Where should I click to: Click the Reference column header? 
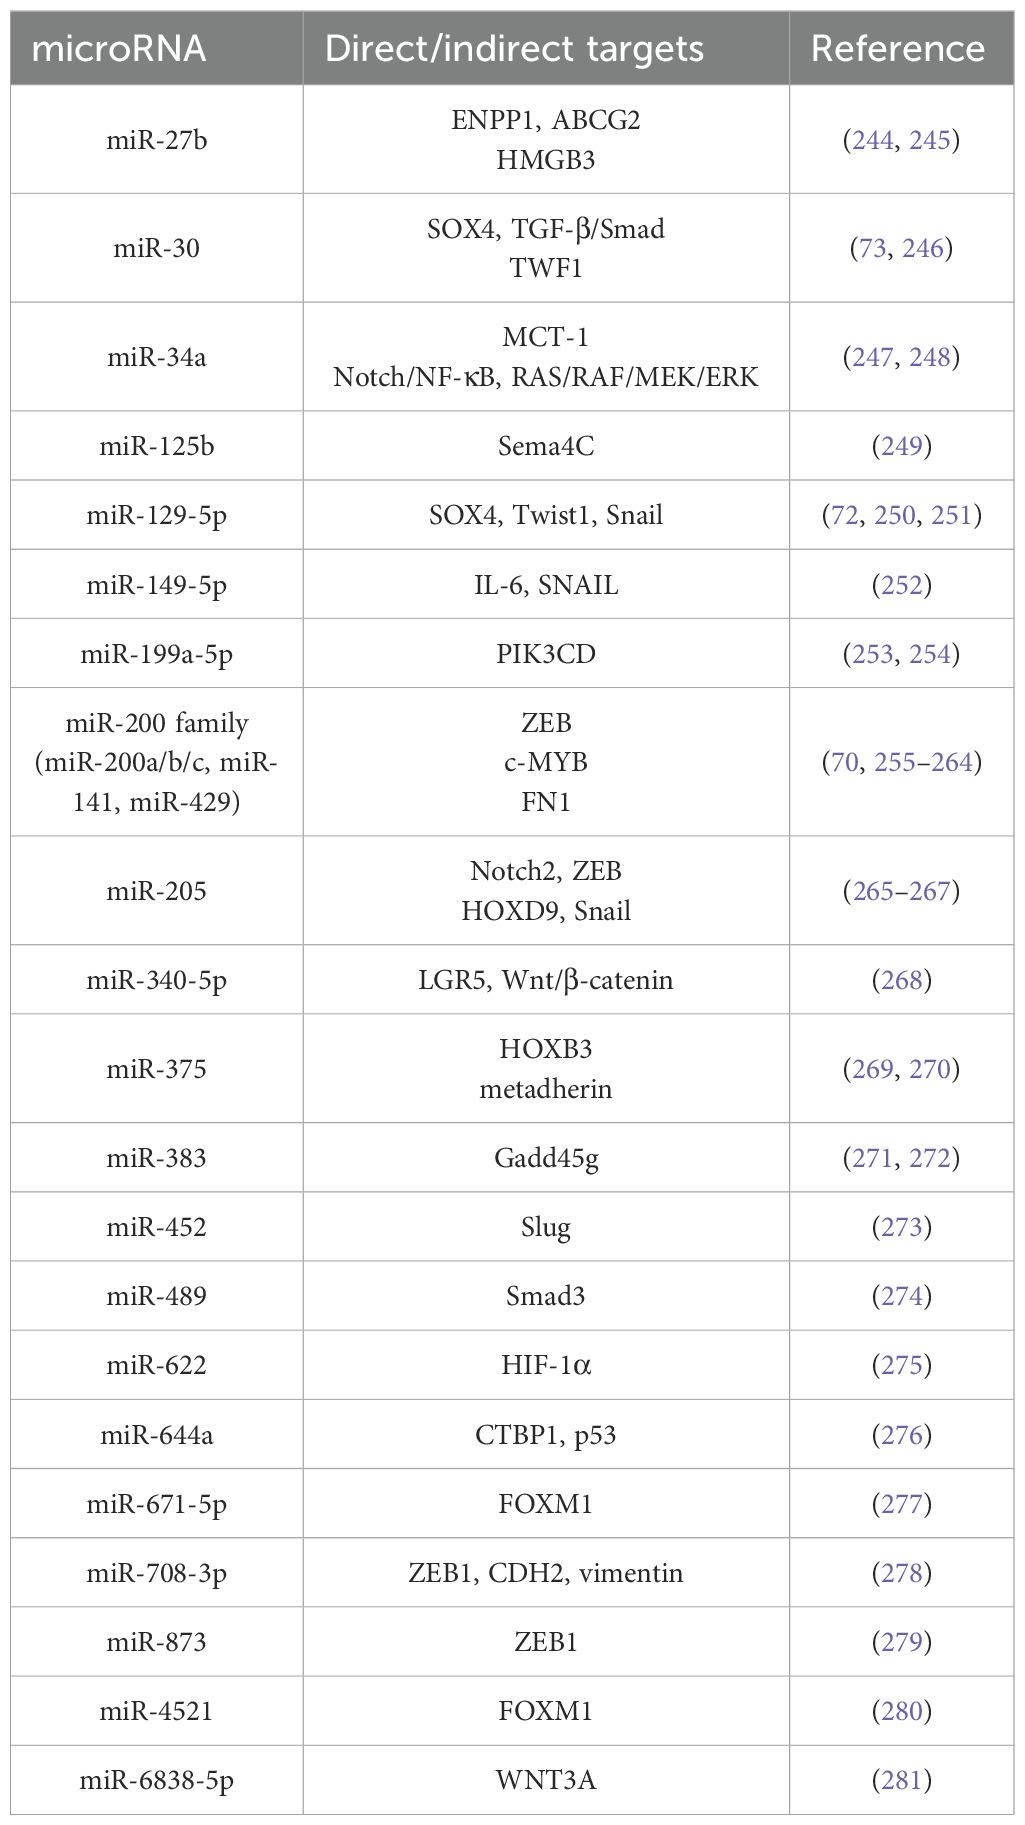click(x=898, y=49)
